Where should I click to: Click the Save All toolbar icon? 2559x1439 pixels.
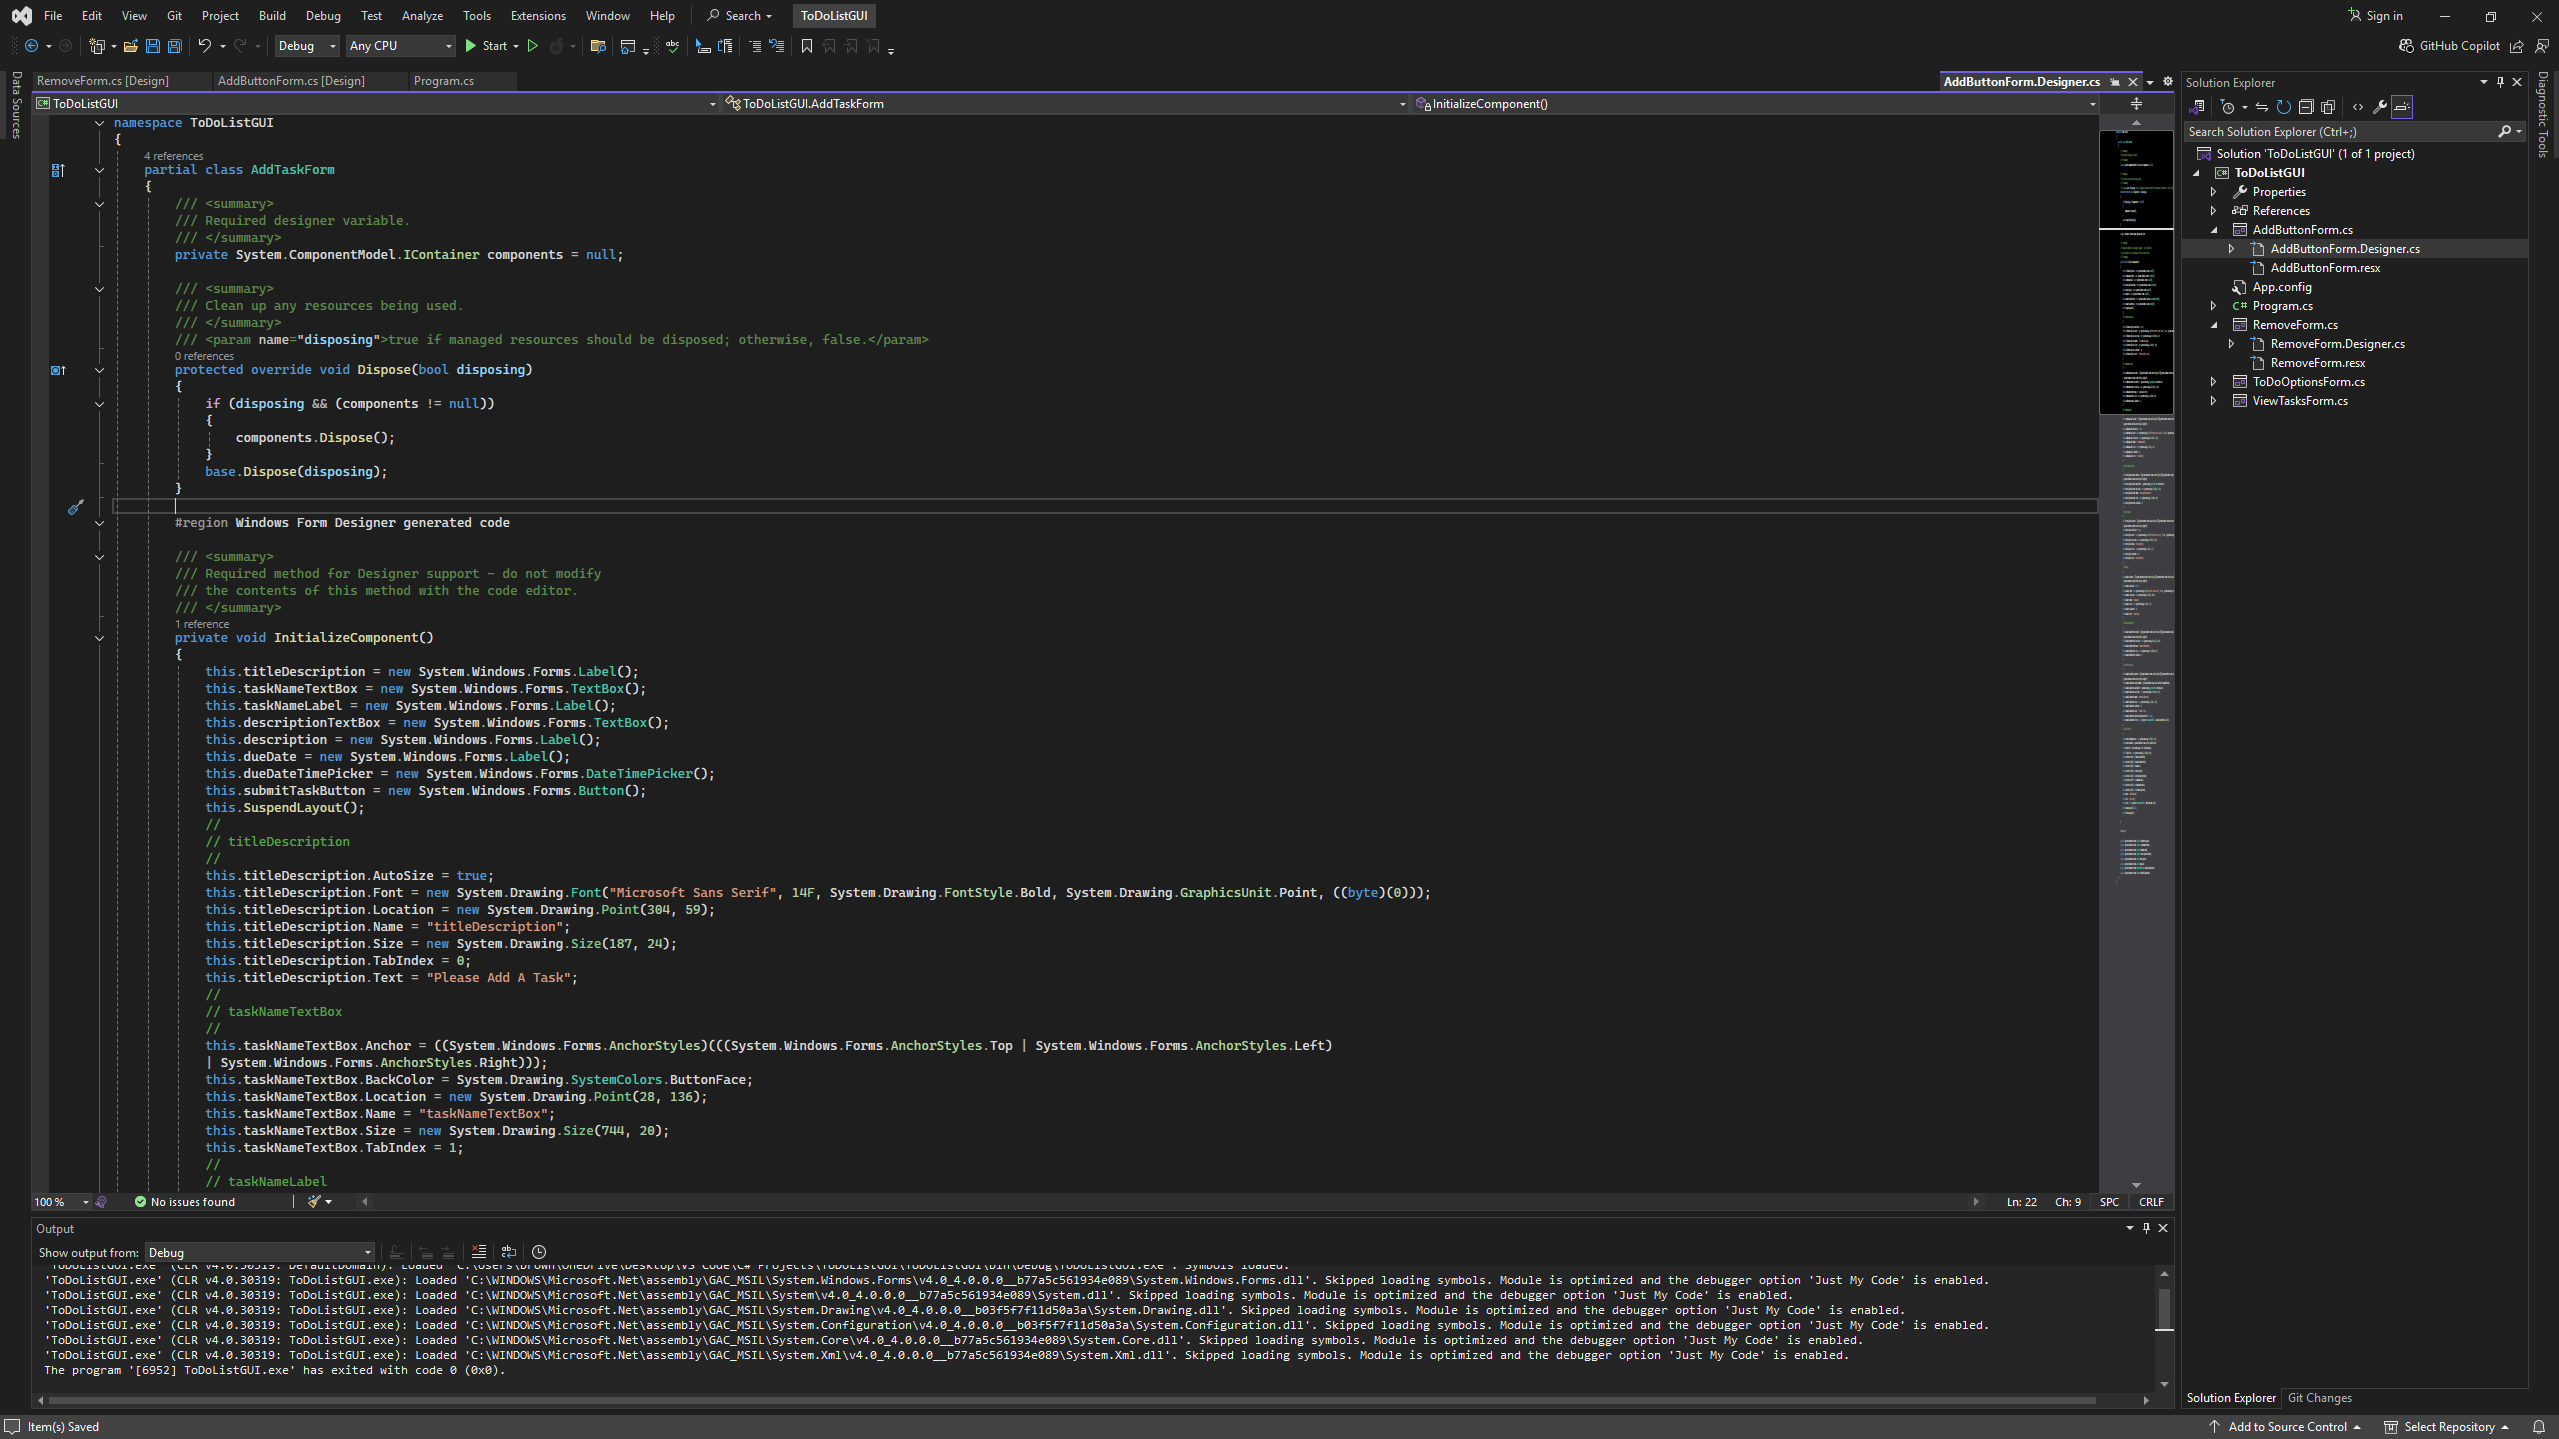[175, 46]
